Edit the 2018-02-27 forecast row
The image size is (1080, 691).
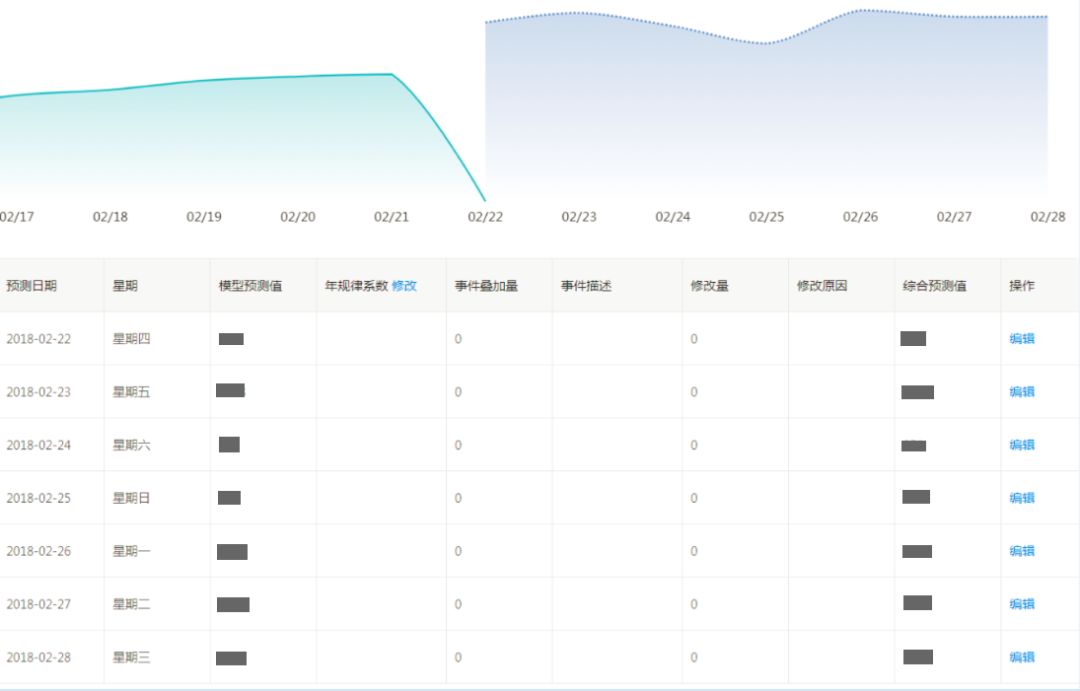click(x=1021, y=604)
